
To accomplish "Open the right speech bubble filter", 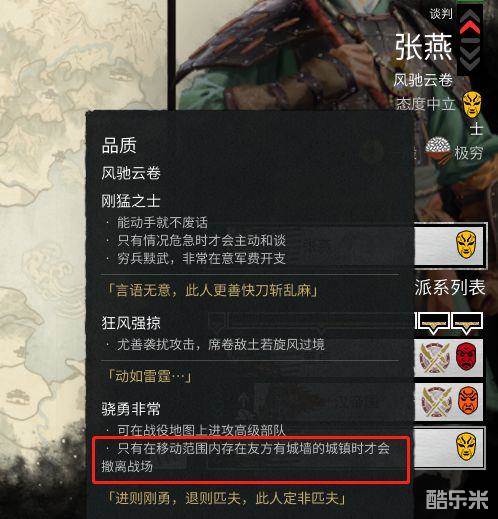I will [x=466, y=322].
